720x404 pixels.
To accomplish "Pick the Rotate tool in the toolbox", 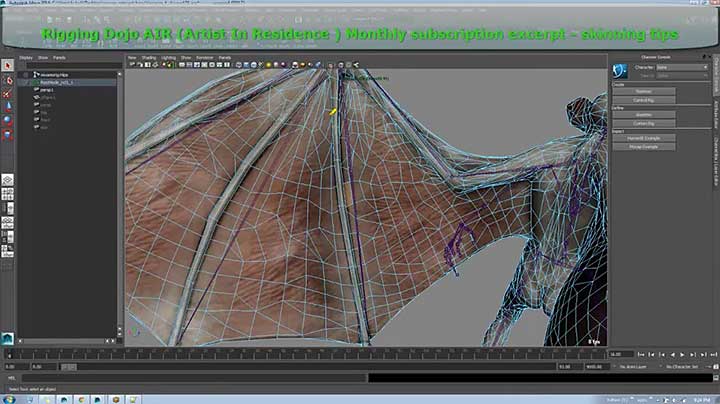I will 7,120.
